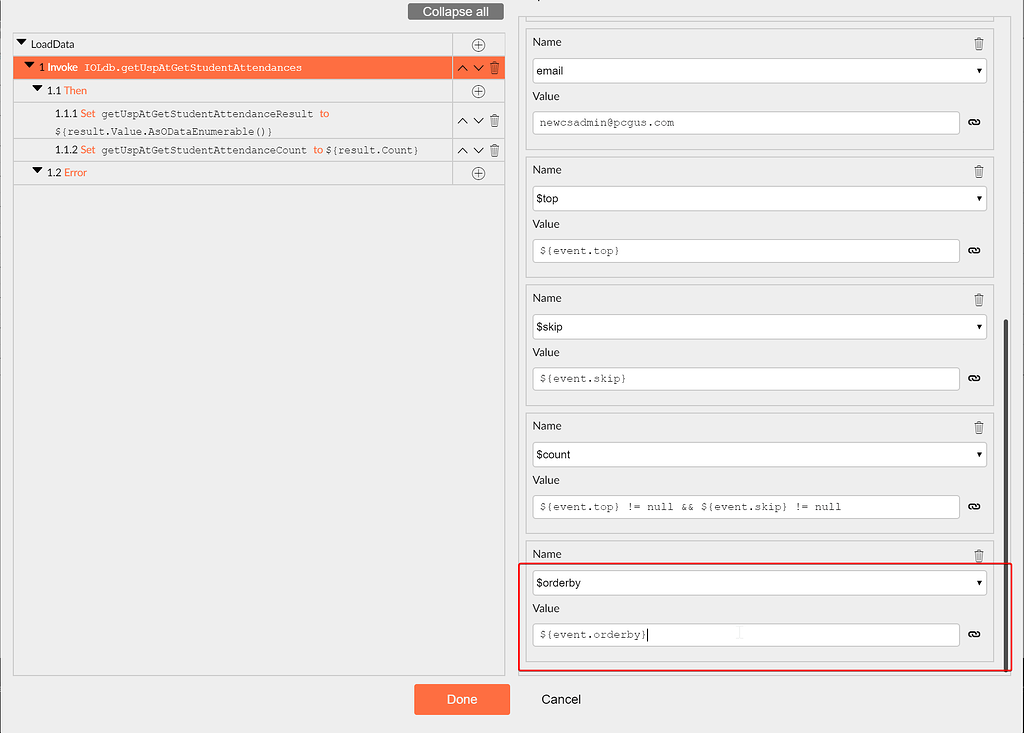Add a step under the 1.1 Then branch
This screenshot has height=733, width=1024.
pos(478,91)
